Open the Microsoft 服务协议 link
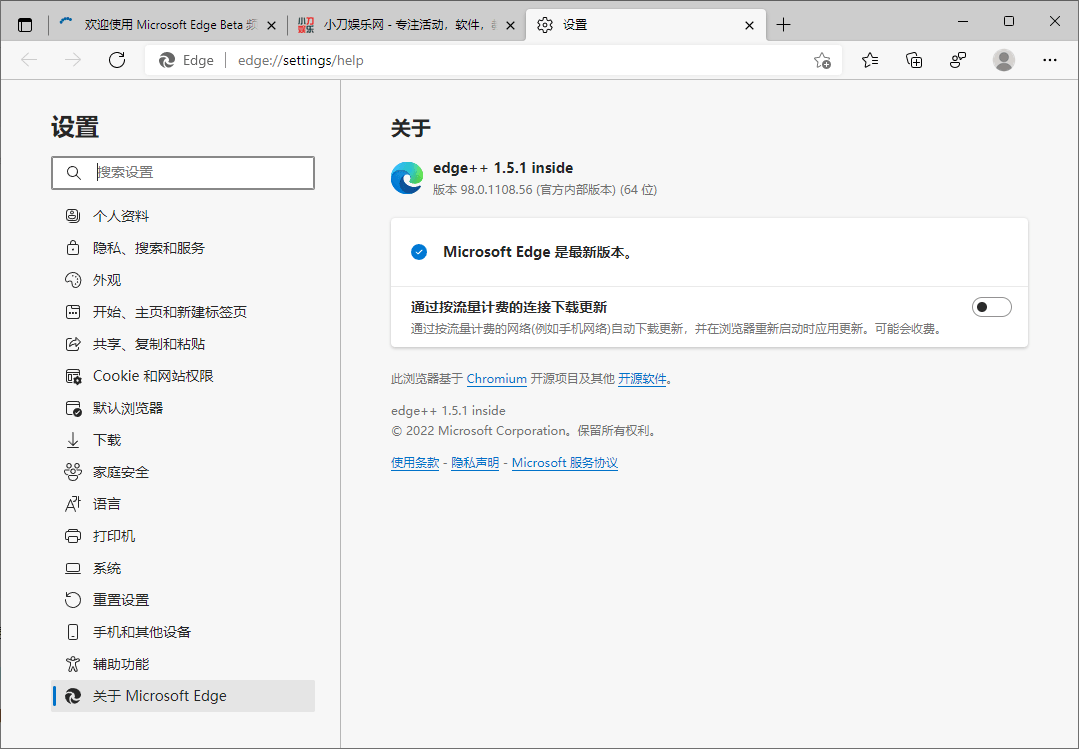1079x749 pixels. point(565,463)
